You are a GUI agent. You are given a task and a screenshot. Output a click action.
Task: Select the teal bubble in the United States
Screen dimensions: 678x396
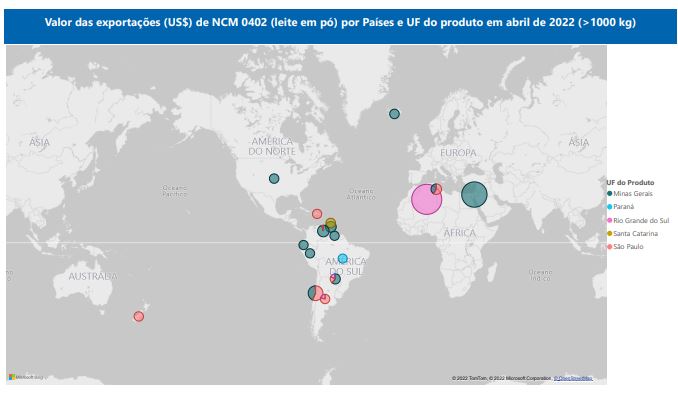tap(274, 179)
